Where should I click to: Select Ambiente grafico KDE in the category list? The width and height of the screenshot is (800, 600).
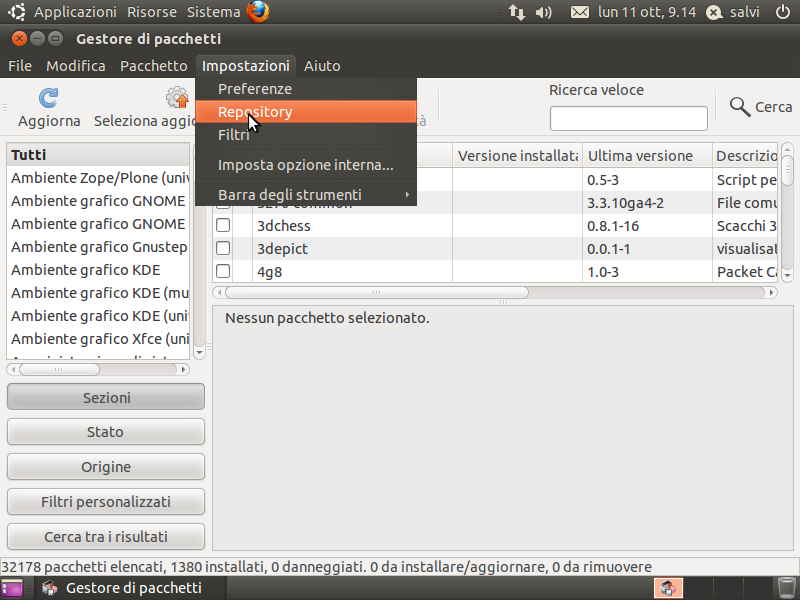pyautogui.click(x=98, y=270)
